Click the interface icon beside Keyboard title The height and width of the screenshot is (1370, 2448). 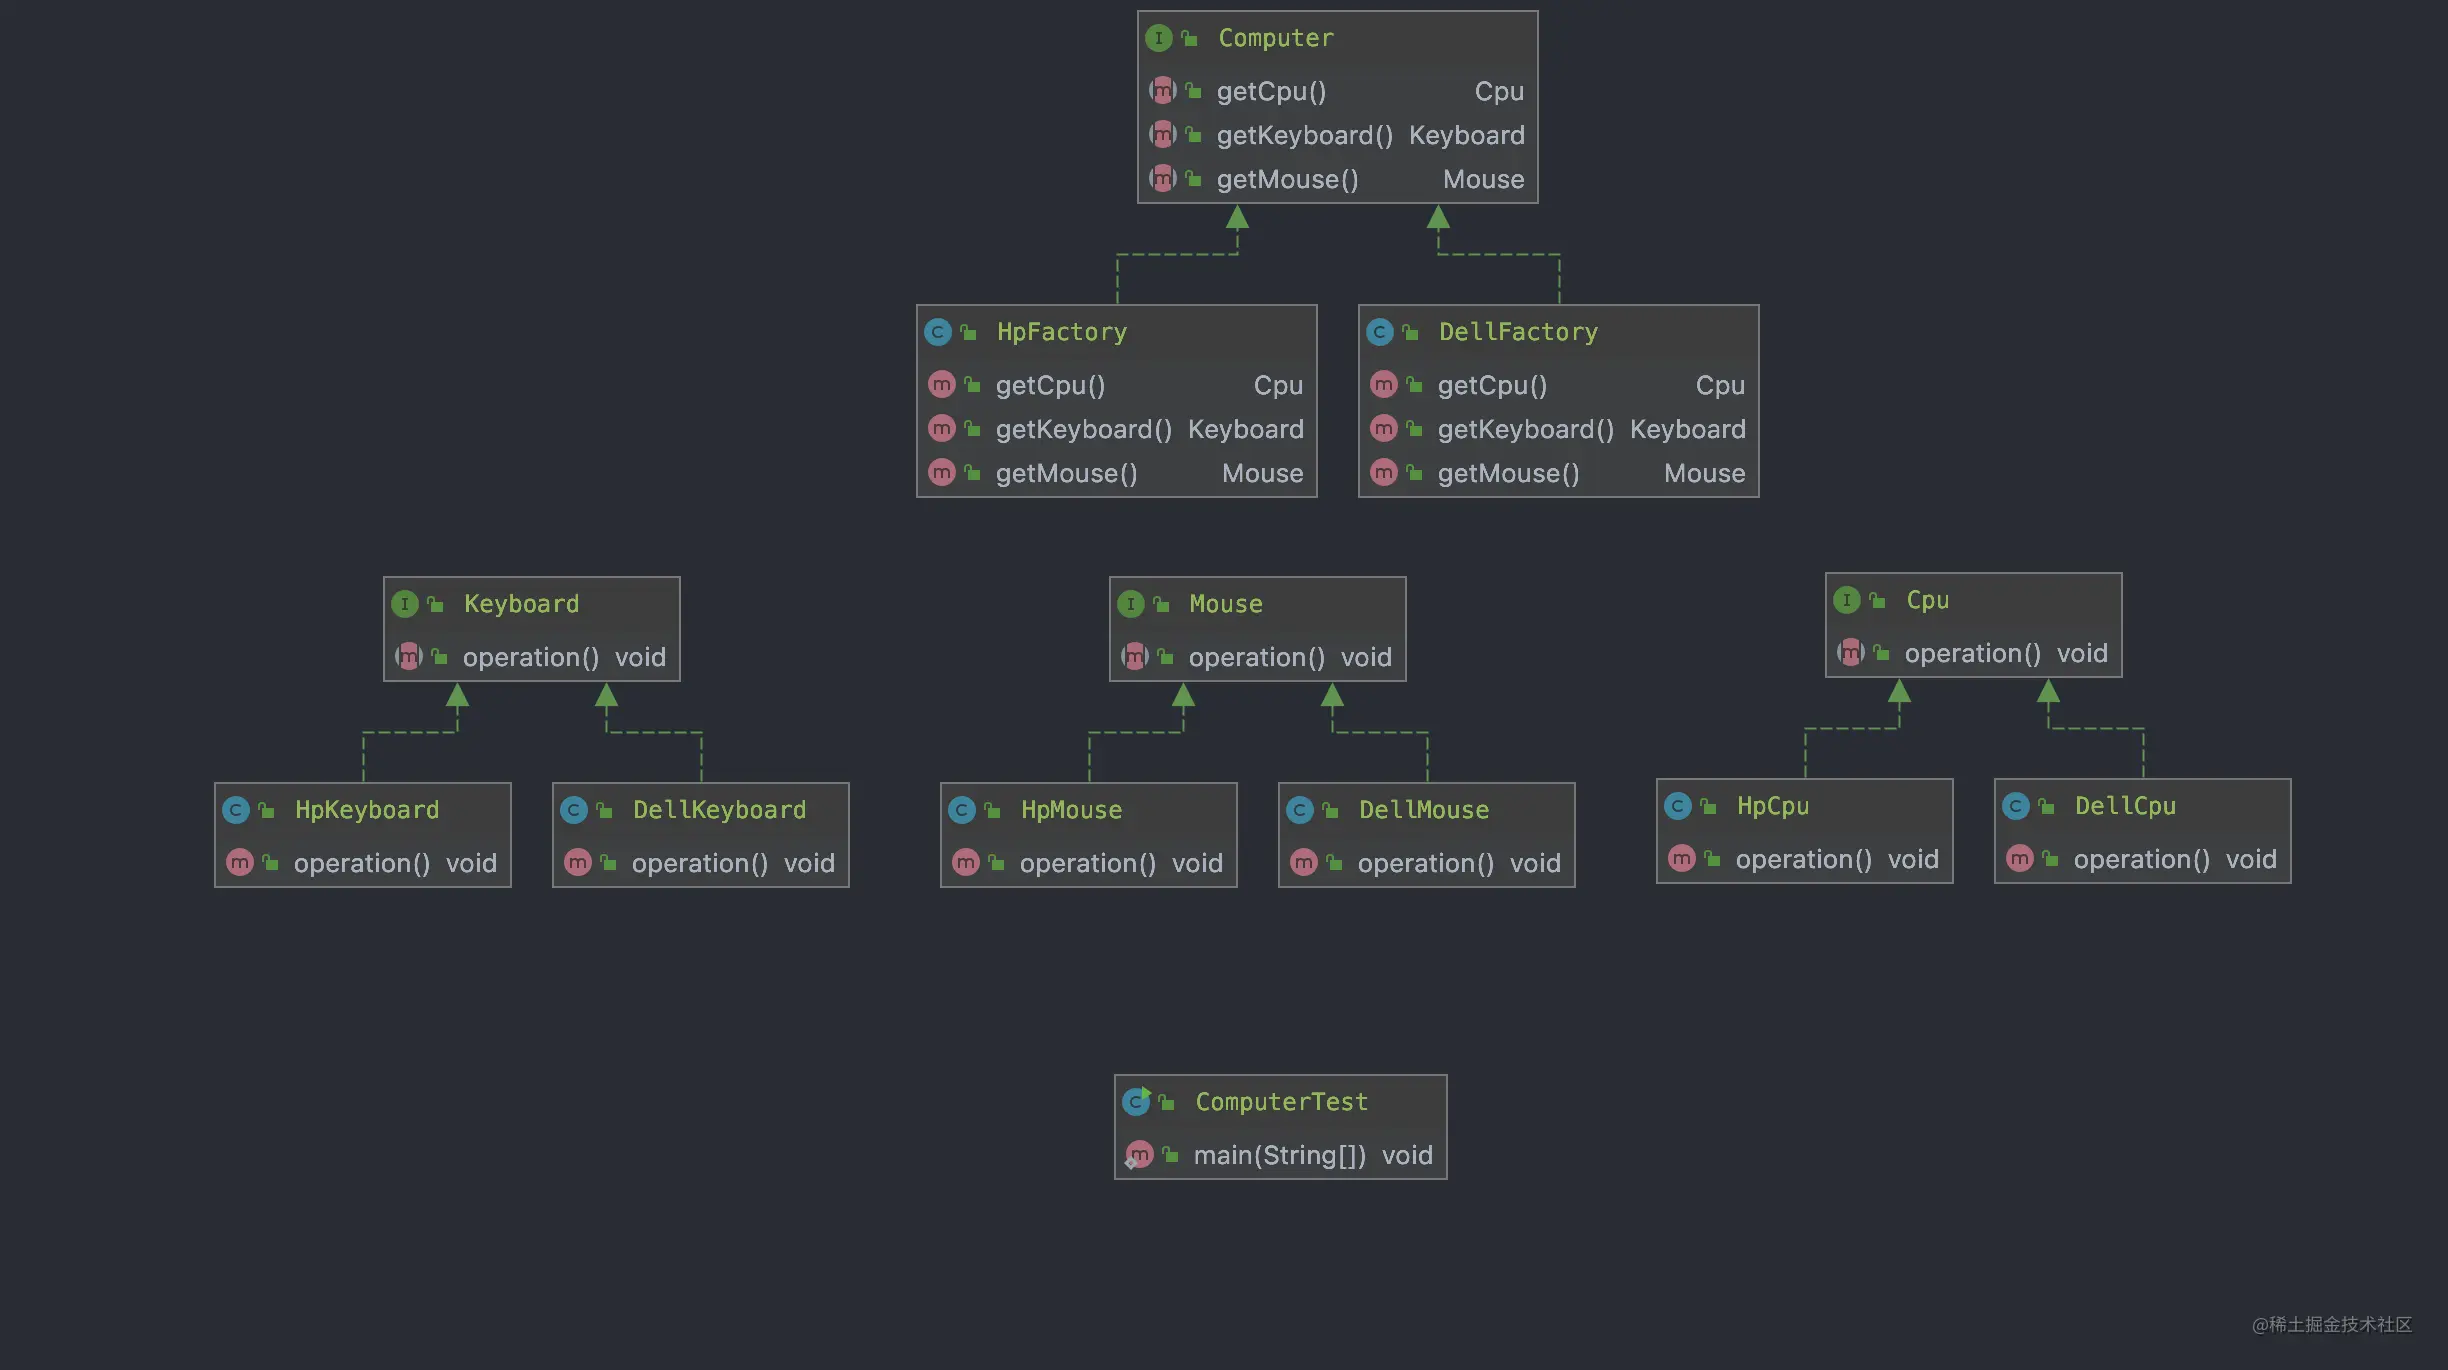pyautogui.click(x=405, y=604)
